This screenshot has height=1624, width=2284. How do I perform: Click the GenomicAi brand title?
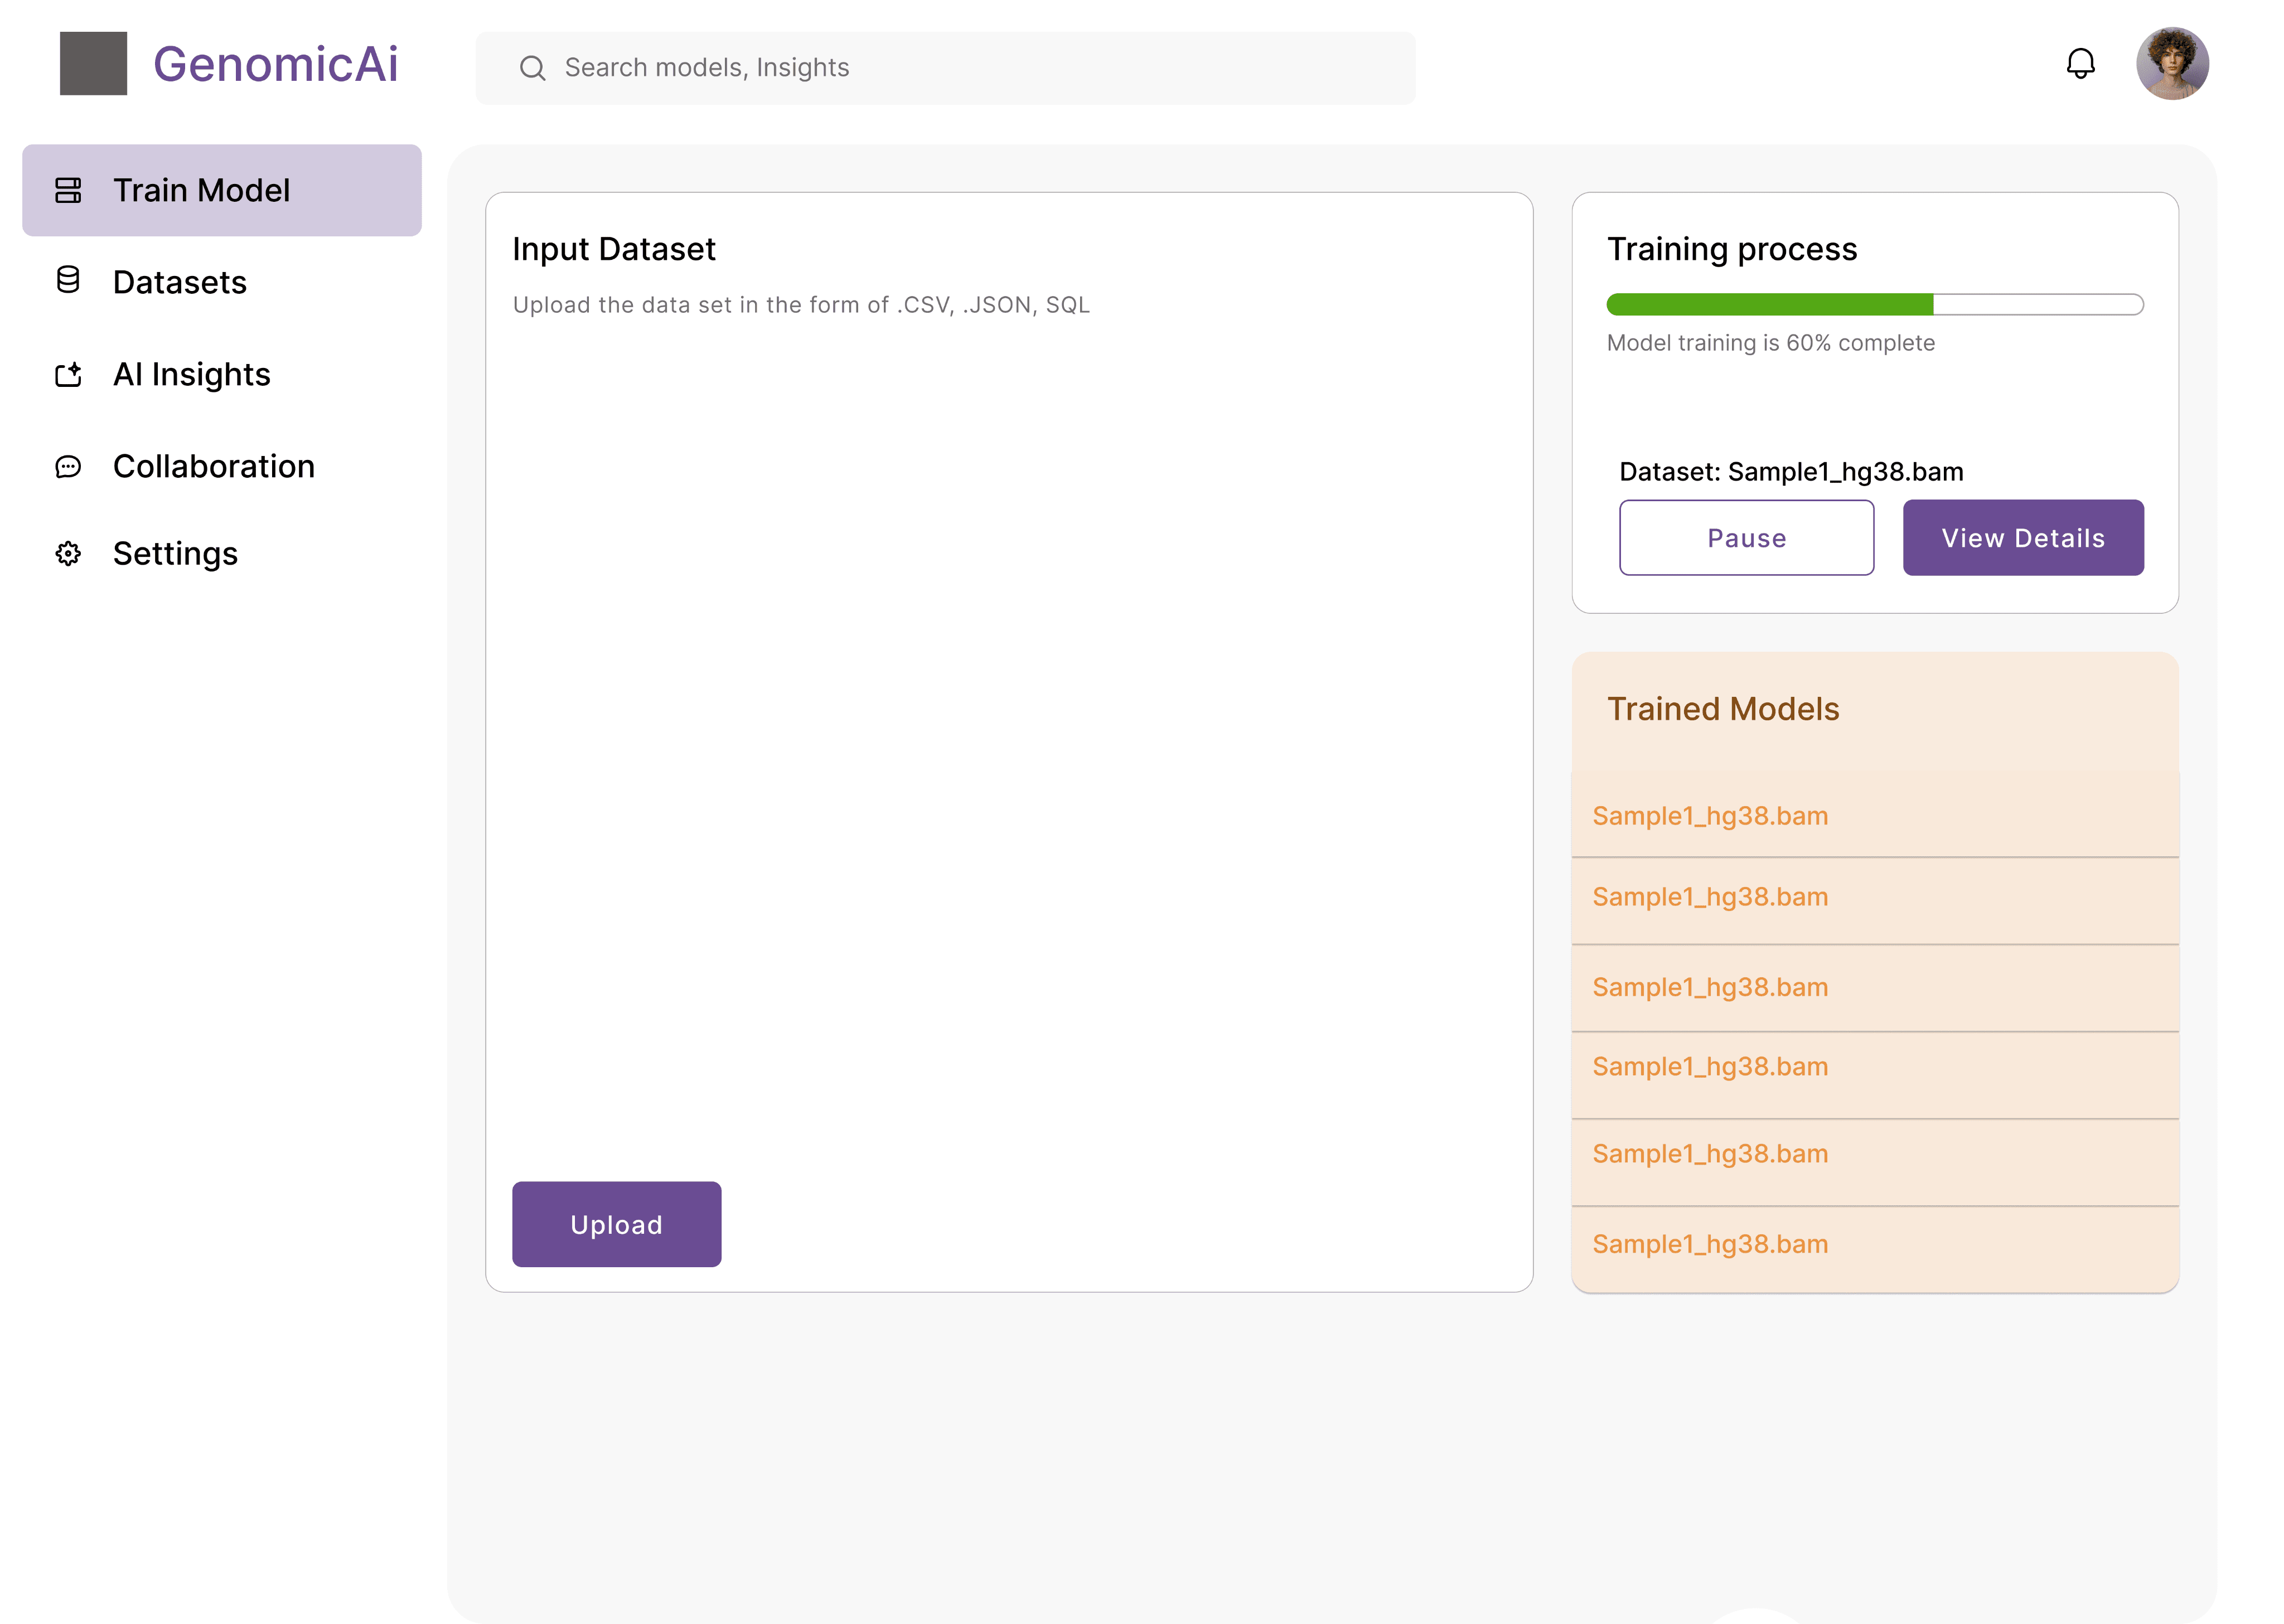coord(275,64)
